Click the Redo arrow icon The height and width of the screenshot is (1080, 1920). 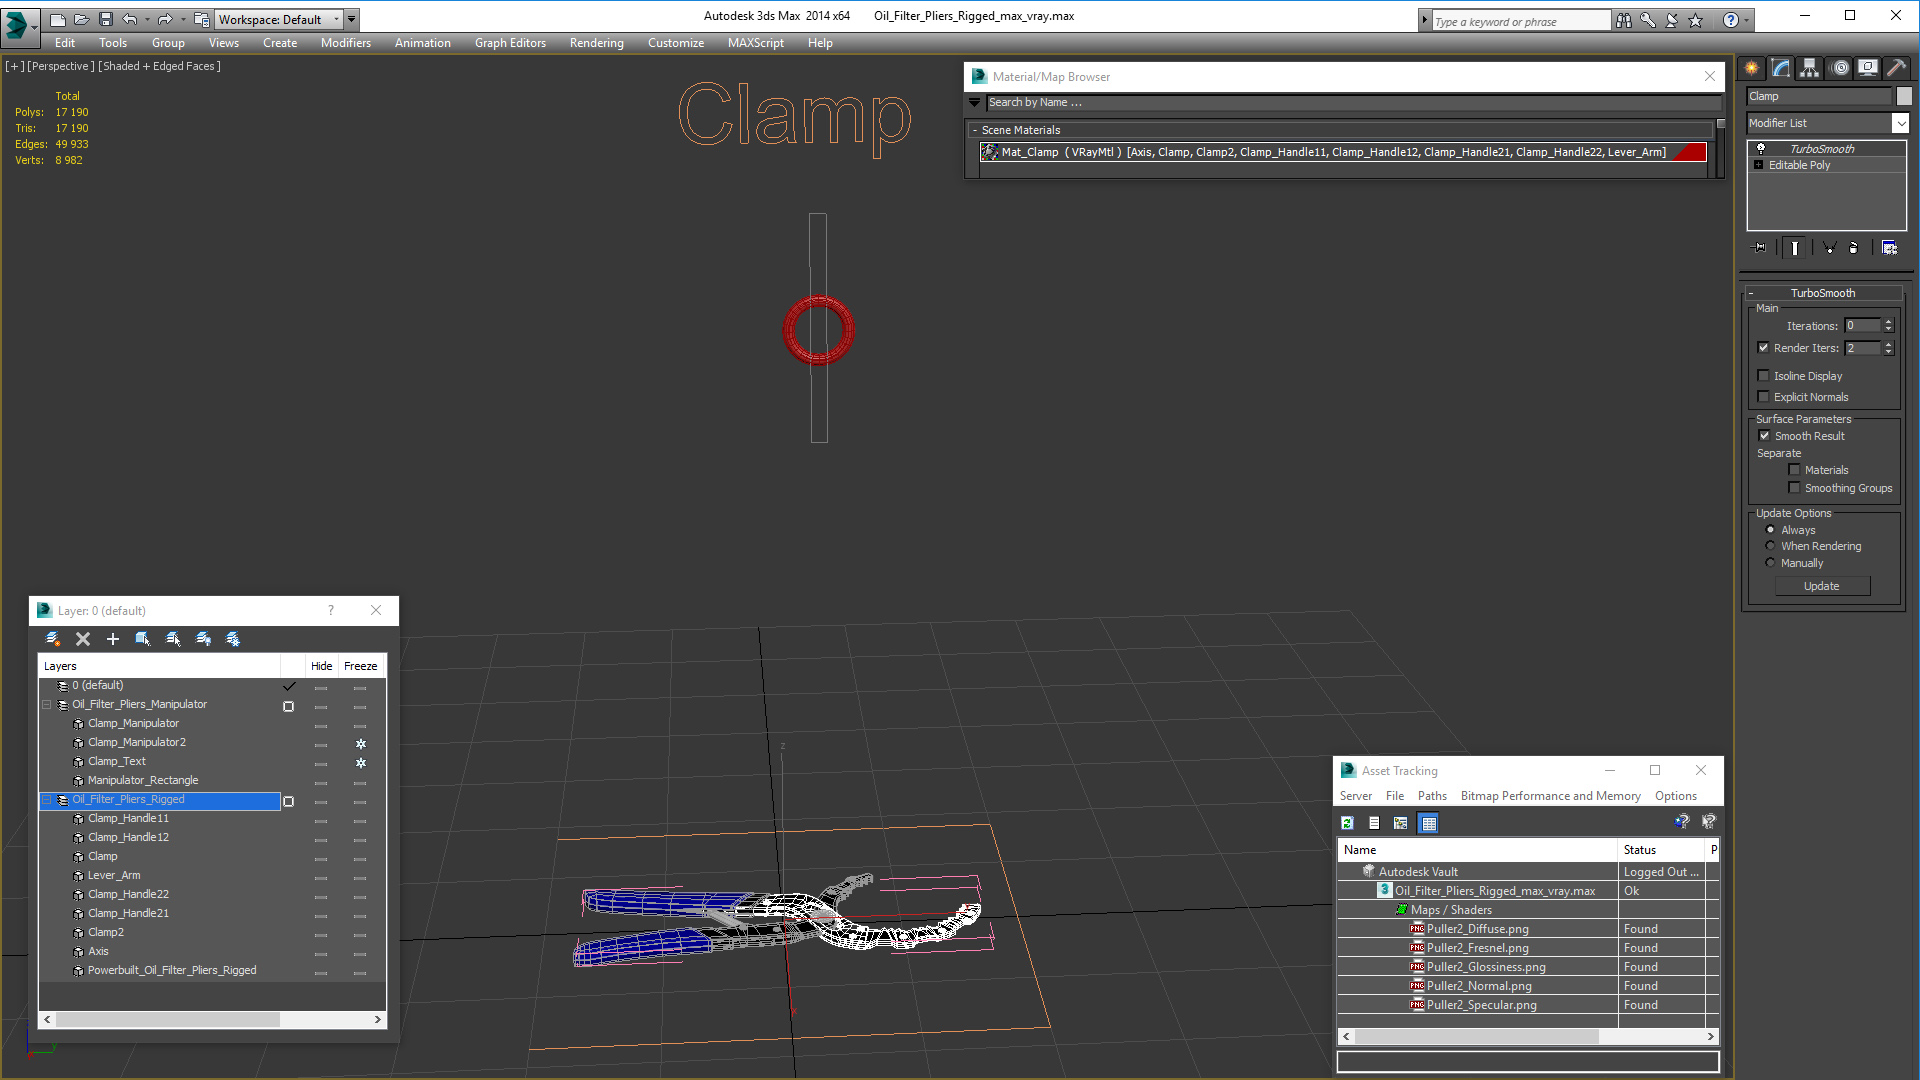165,19
